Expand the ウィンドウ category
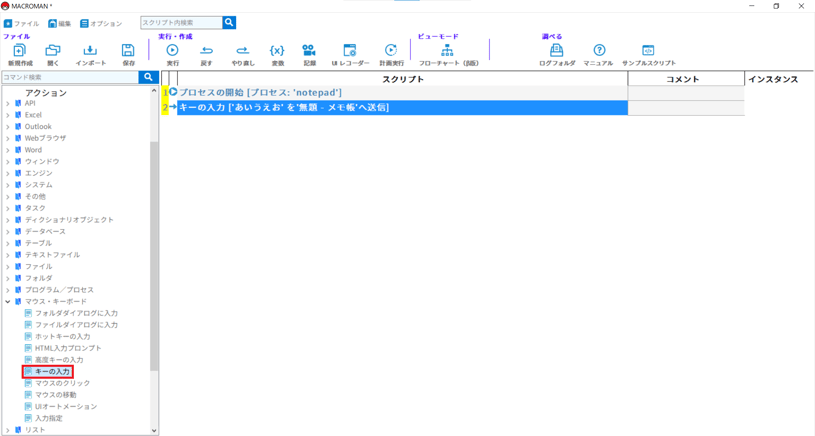815x436 pixels. pos(7,162)
